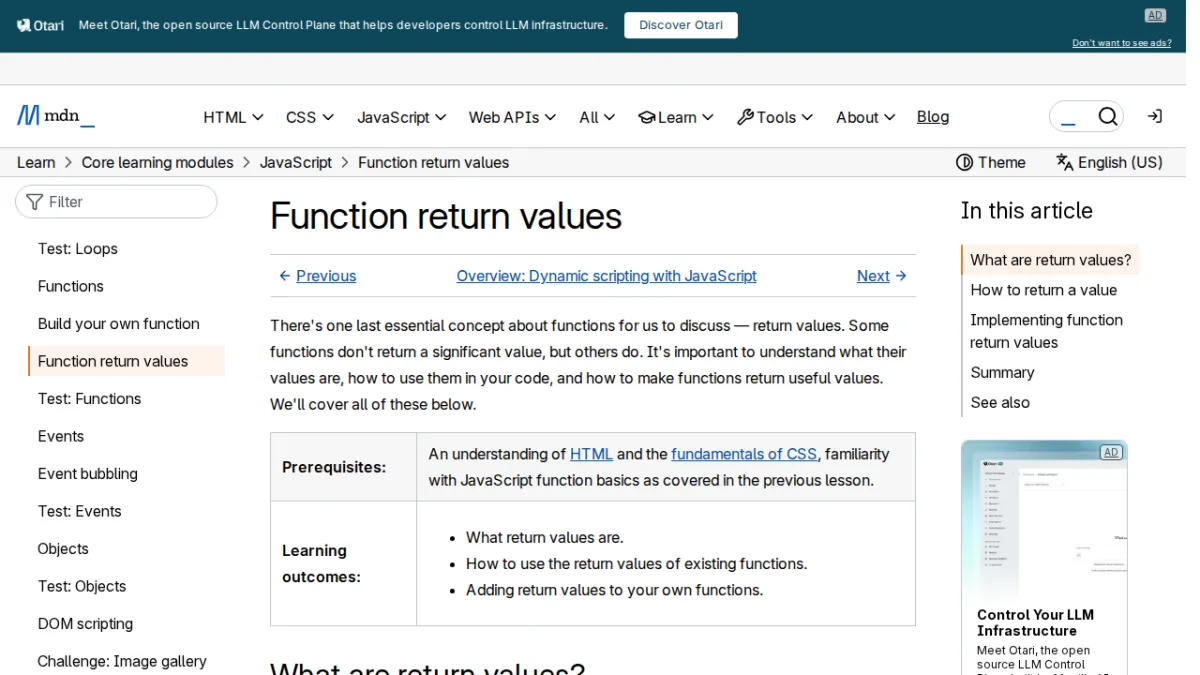Go to the Previous article
1200x675 pixels.
coord(317,276)
